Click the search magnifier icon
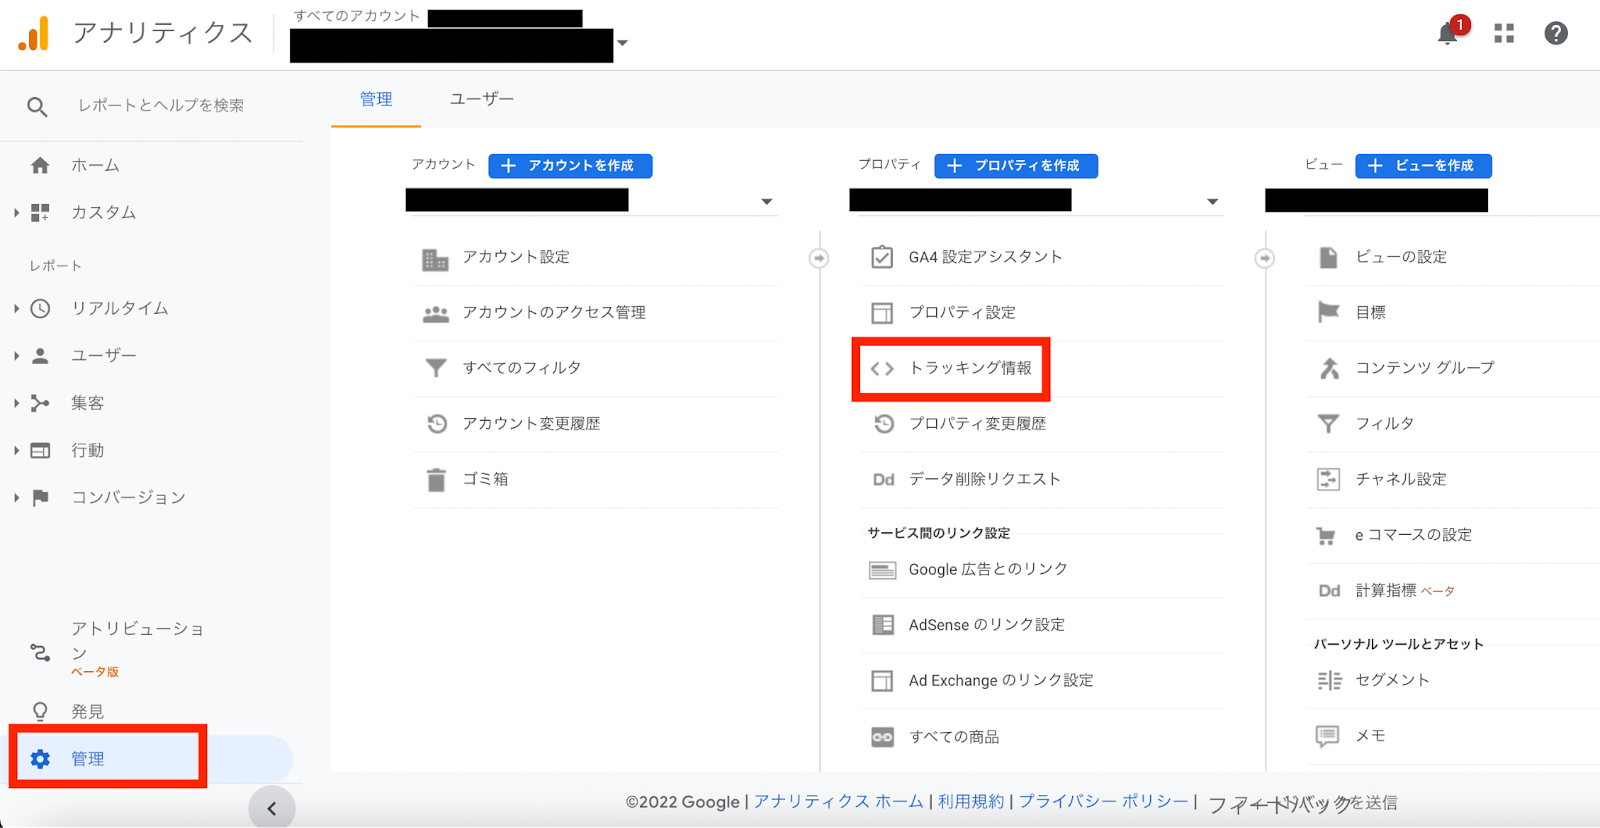The image size is (1600, 828). click(x=37, y=106)
